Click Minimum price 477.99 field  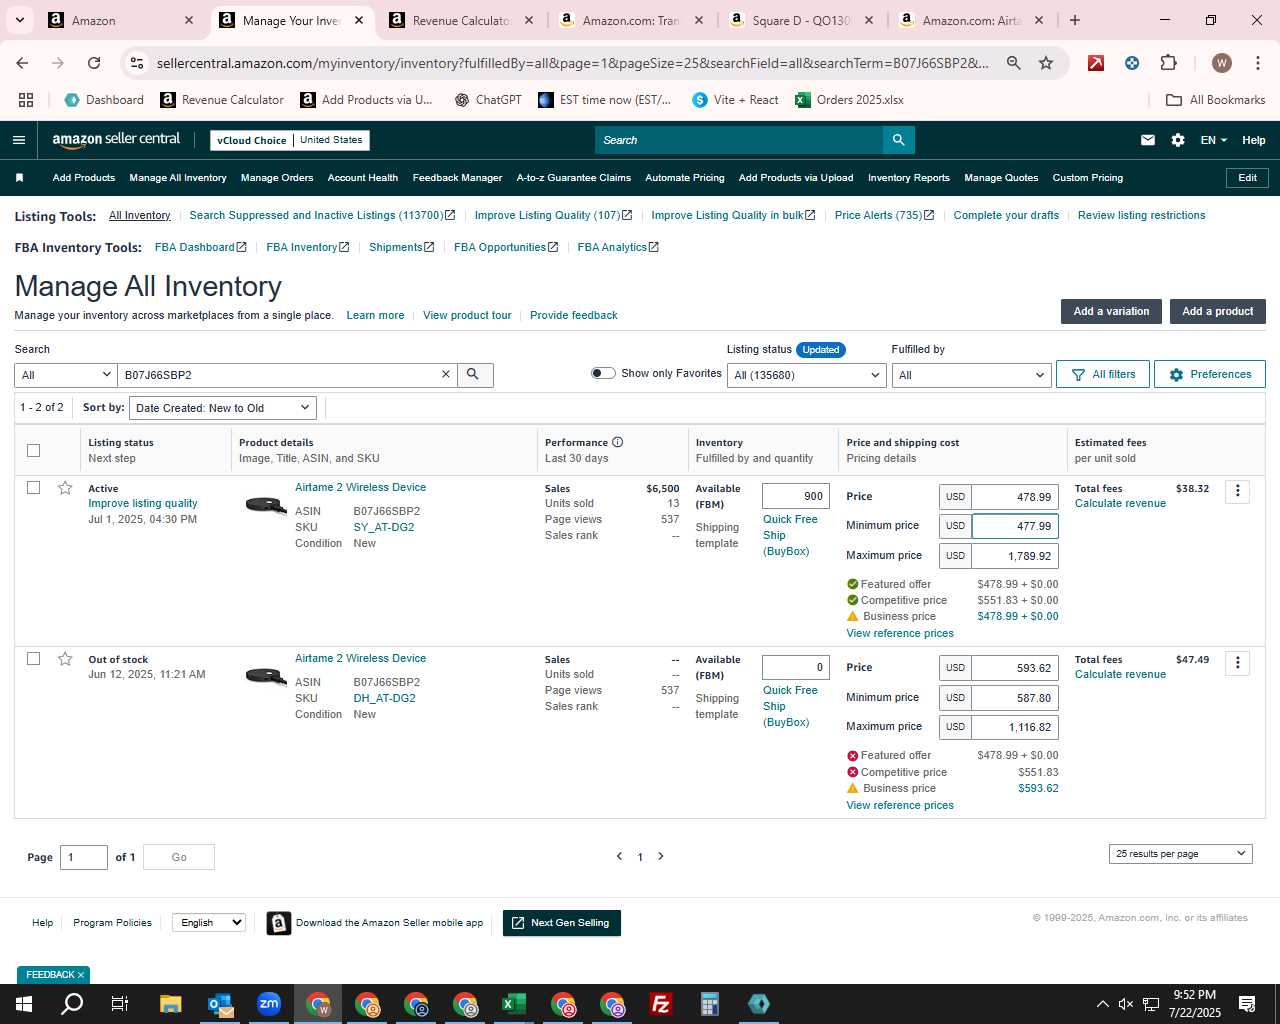1015,526
